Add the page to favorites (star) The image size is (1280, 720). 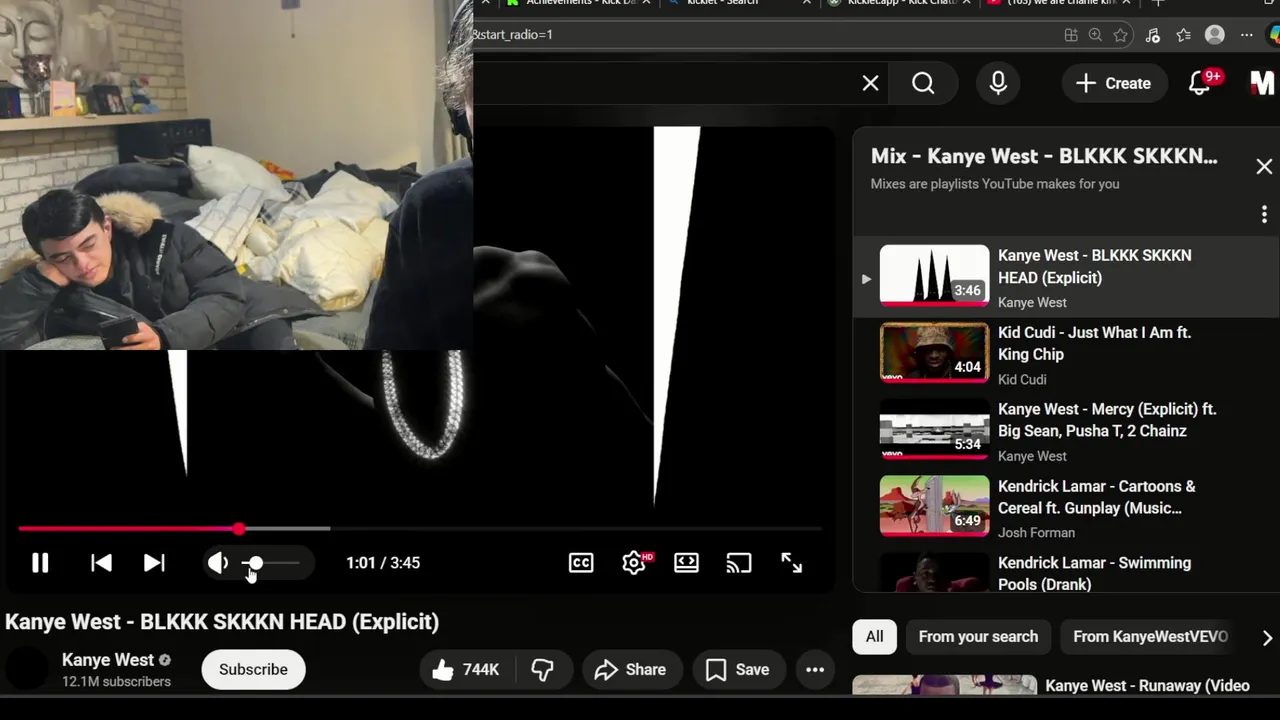click(1121, 35)
